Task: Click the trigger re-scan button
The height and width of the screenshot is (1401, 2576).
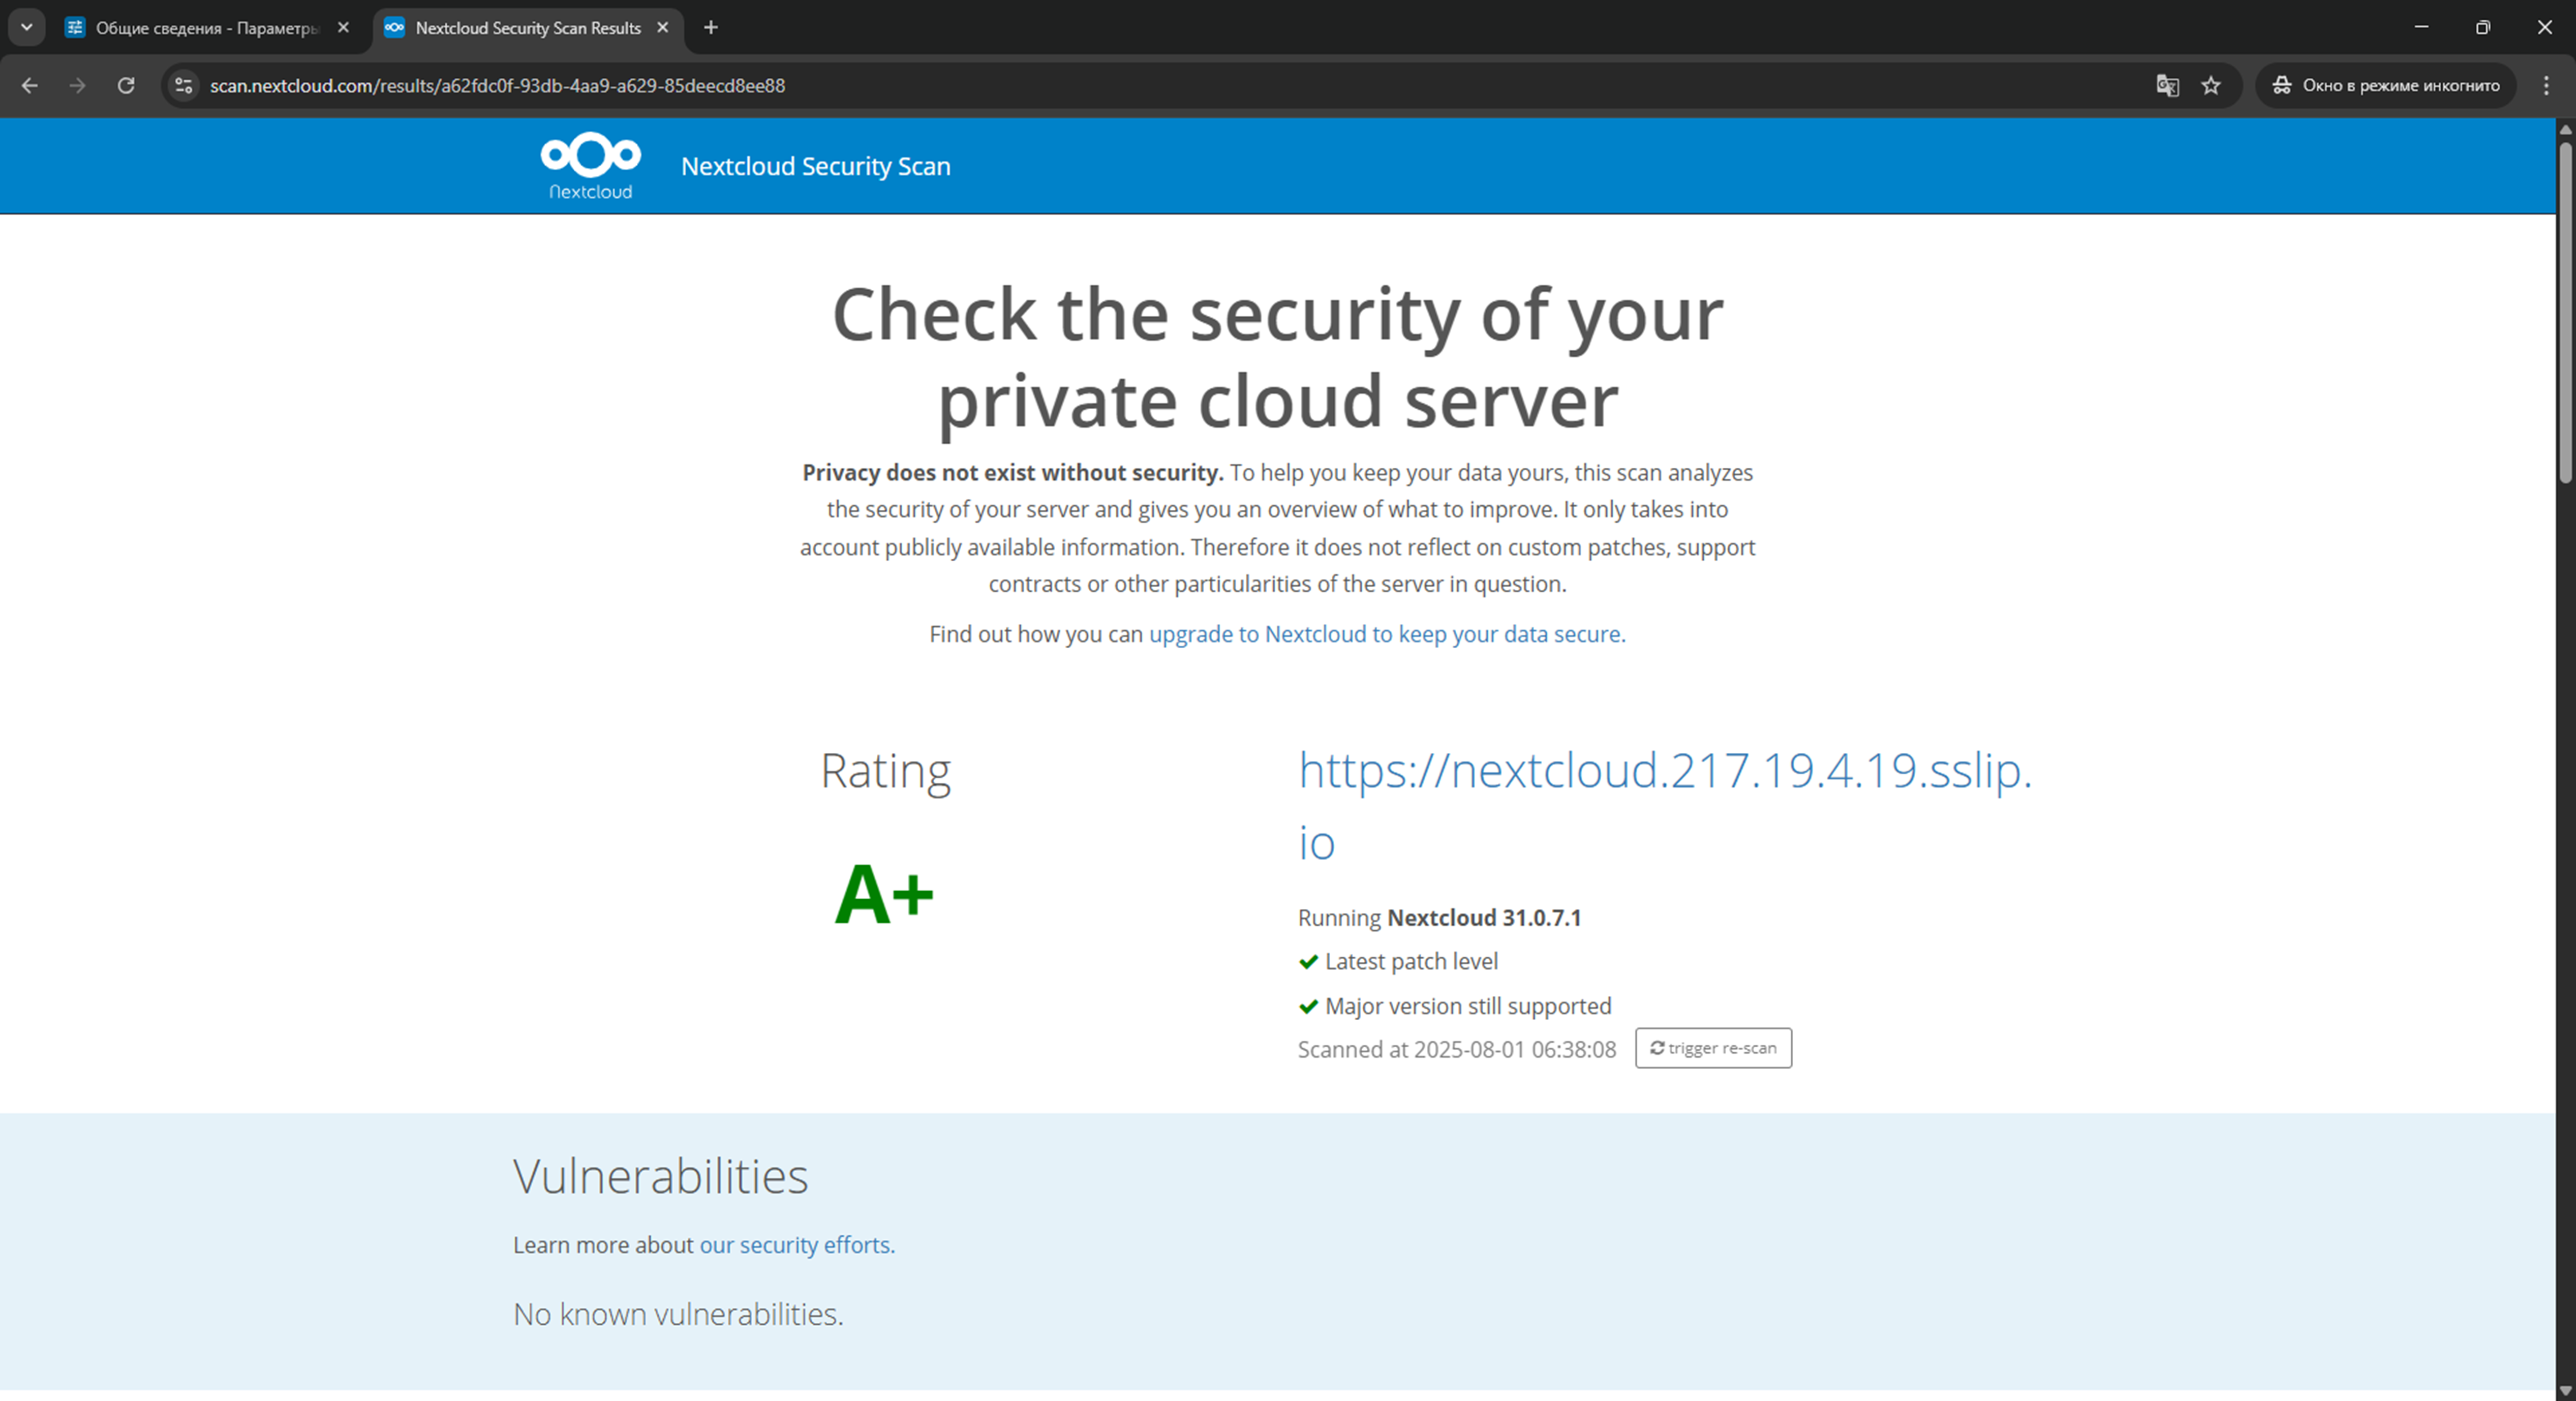Action: click(x=1713, y=1048)
